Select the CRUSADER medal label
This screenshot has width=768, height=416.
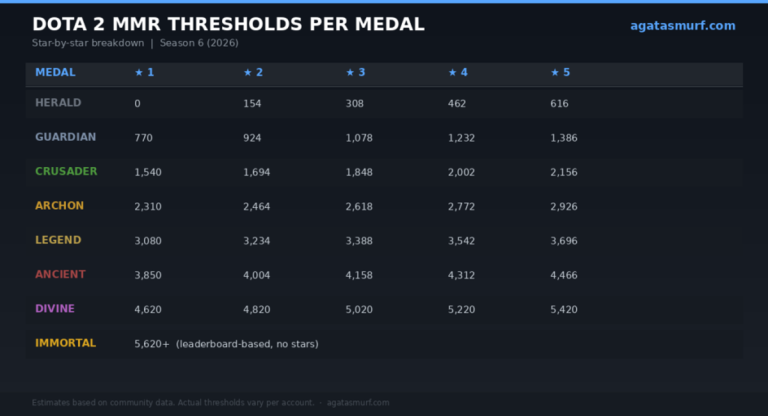tap(66, 171)
